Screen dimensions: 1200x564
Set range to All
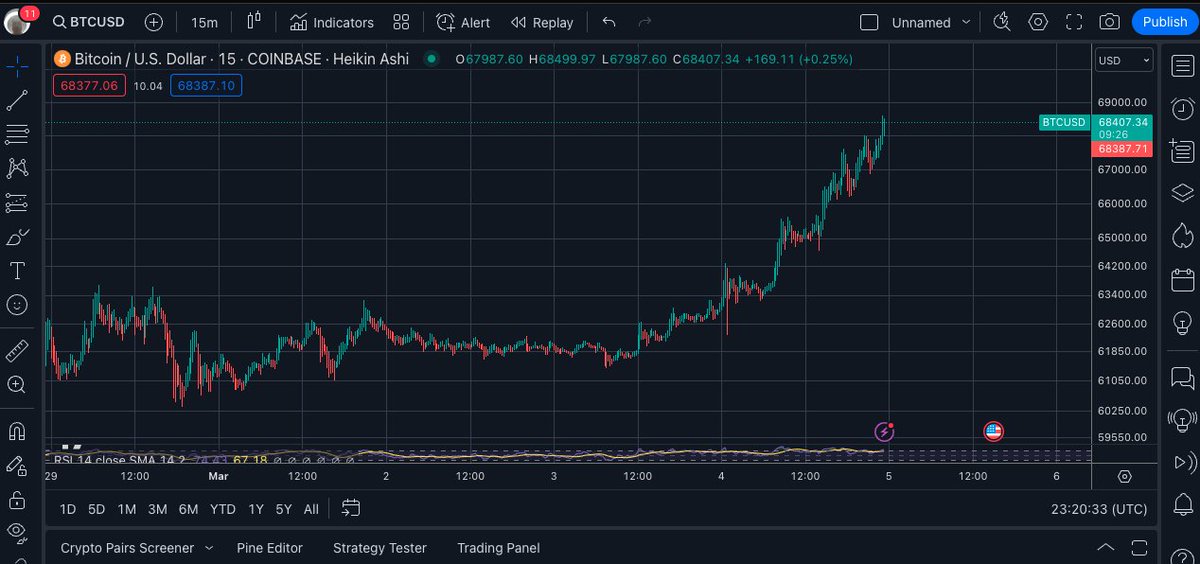tap(311, 509)
